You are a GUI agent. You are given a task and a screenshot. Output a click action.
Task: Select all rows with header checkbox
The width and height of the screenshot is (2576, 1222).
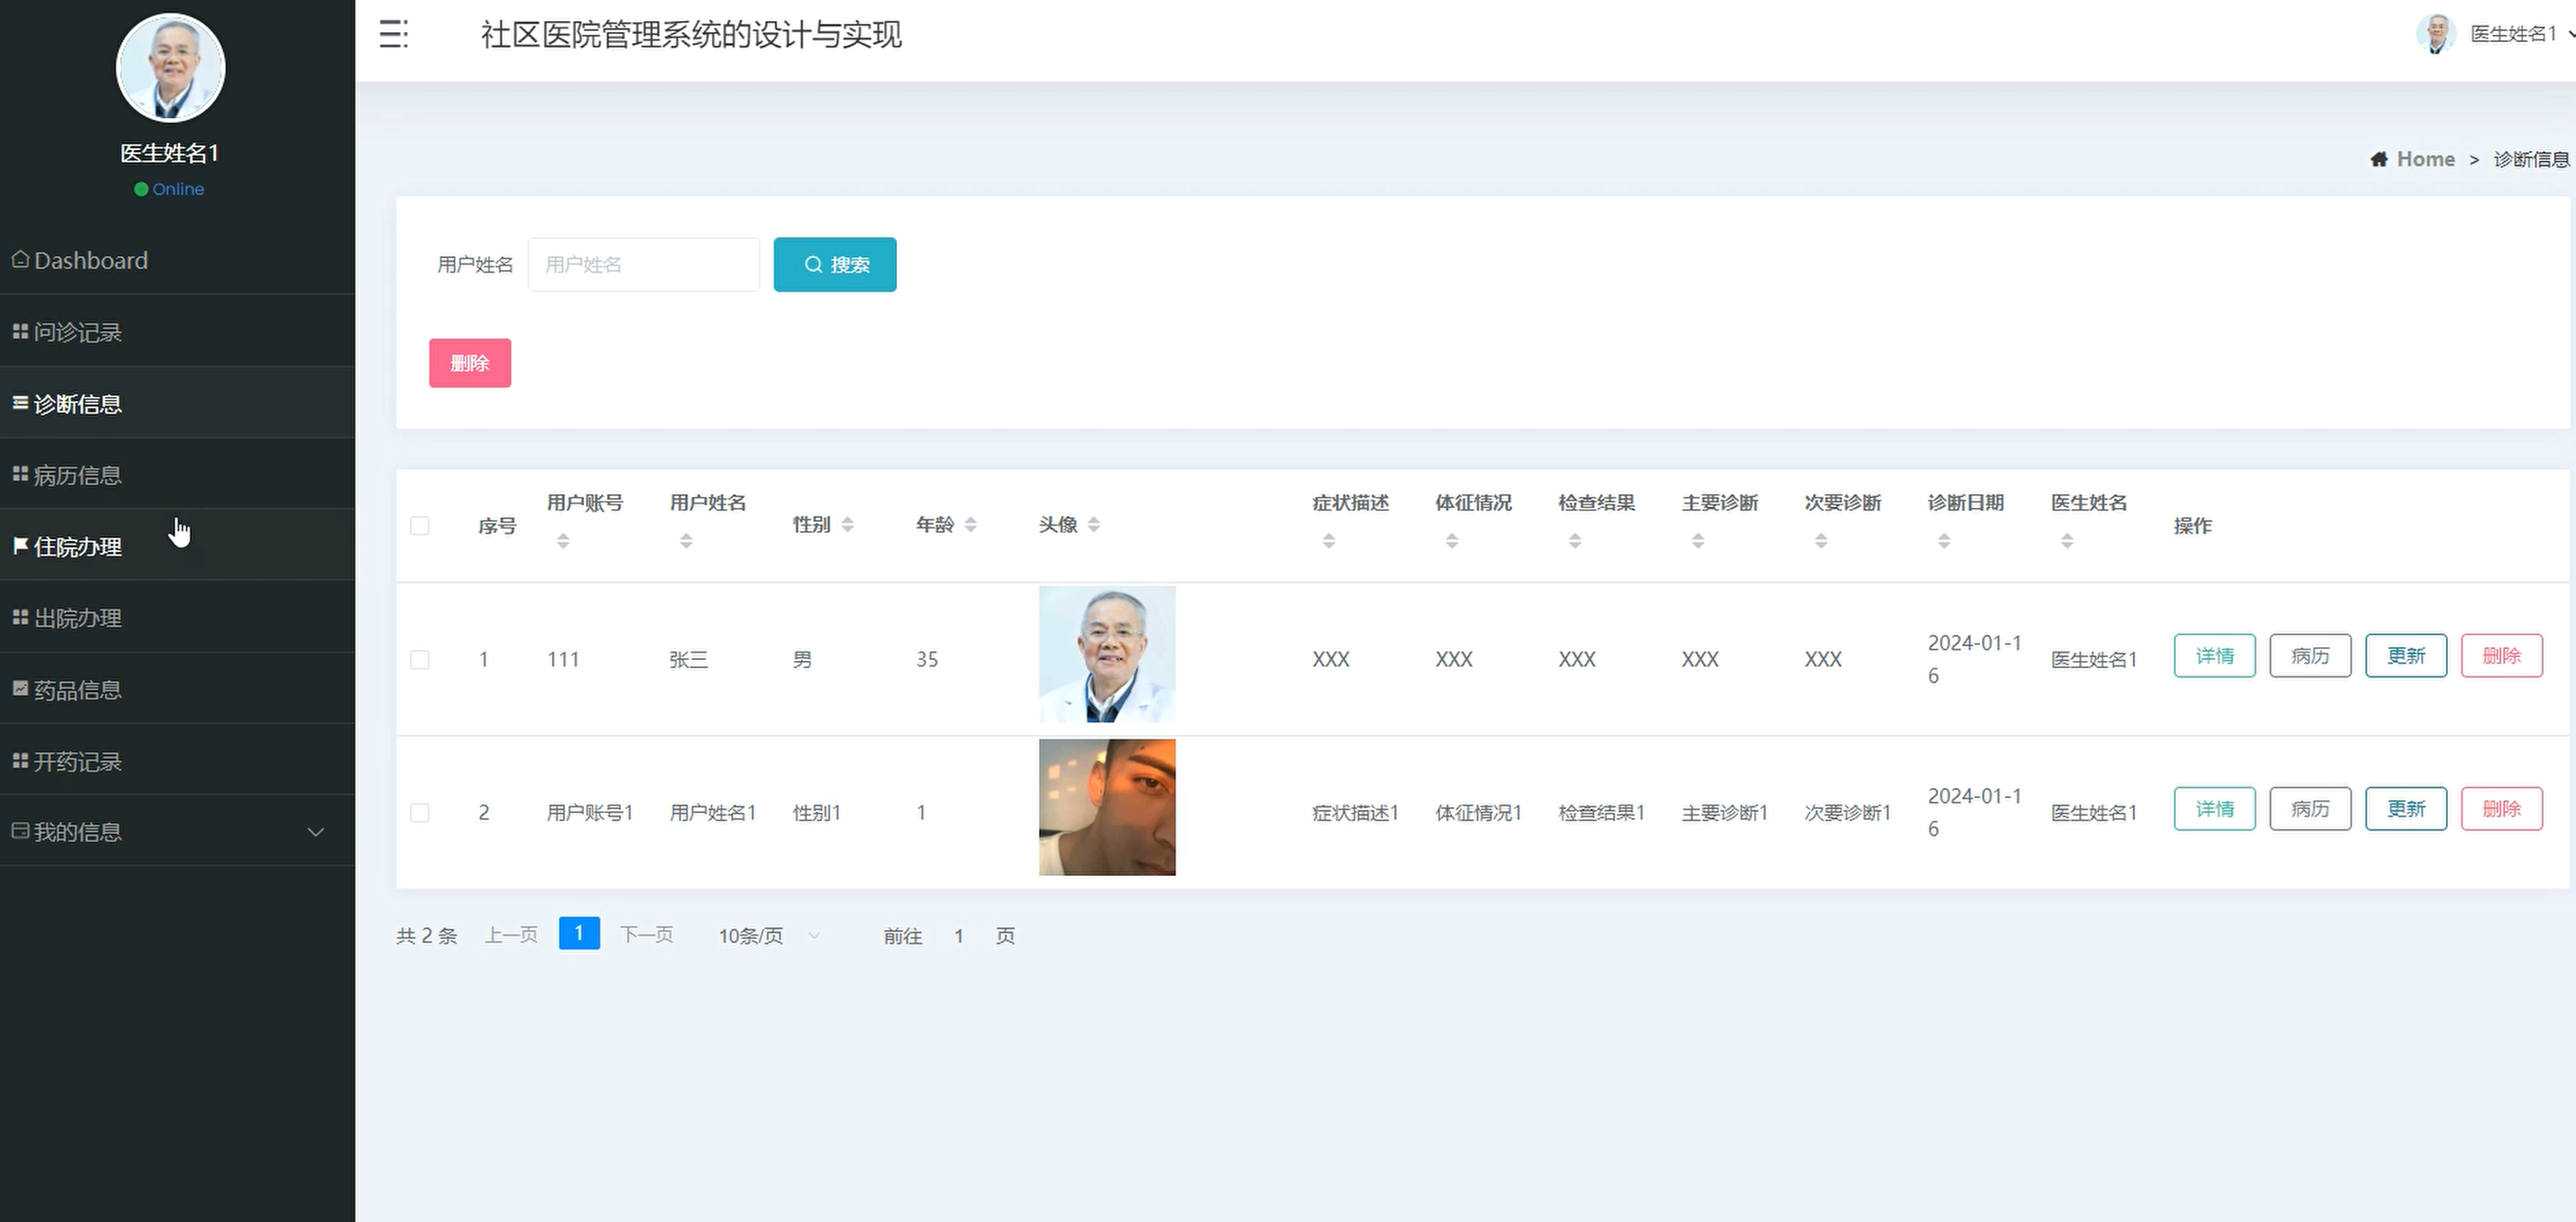(420, 526)
